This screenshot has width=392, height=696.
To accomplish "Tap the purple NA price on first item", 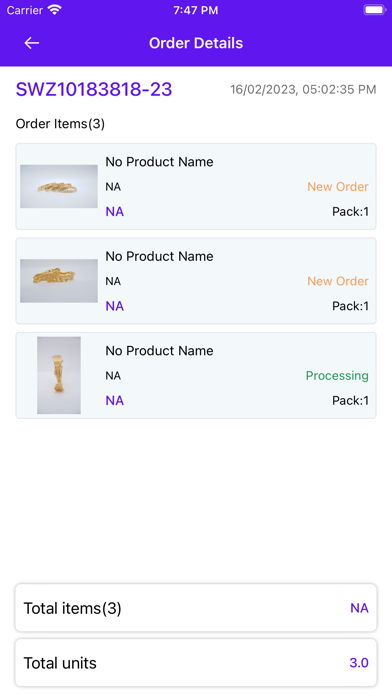I will point(115,212).
